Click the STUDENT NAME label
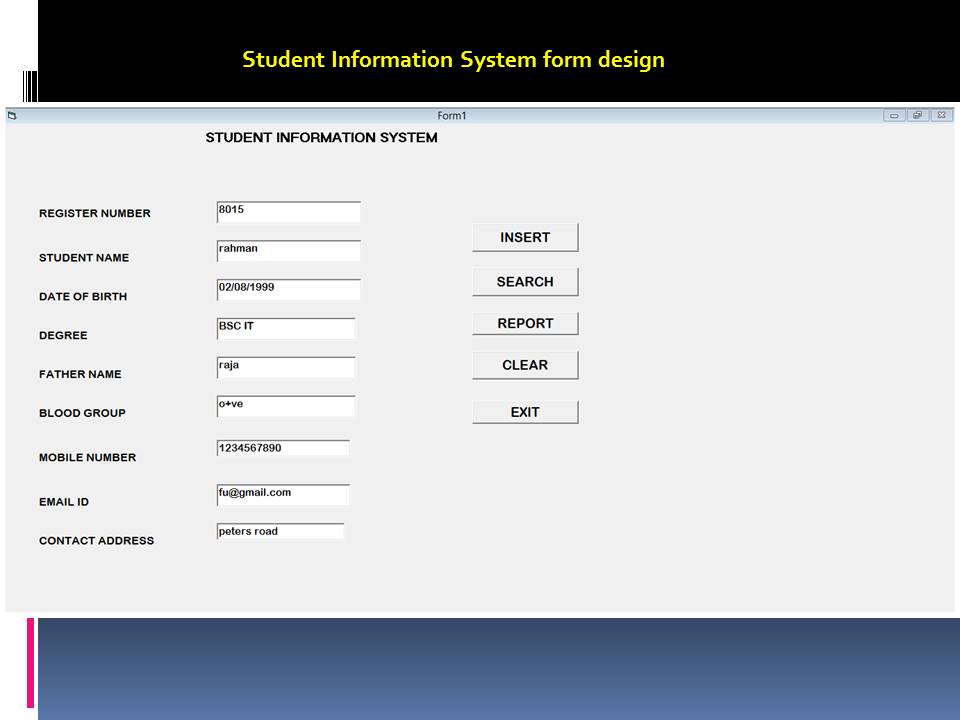The image size is (960, 720). tap(84, 258)
